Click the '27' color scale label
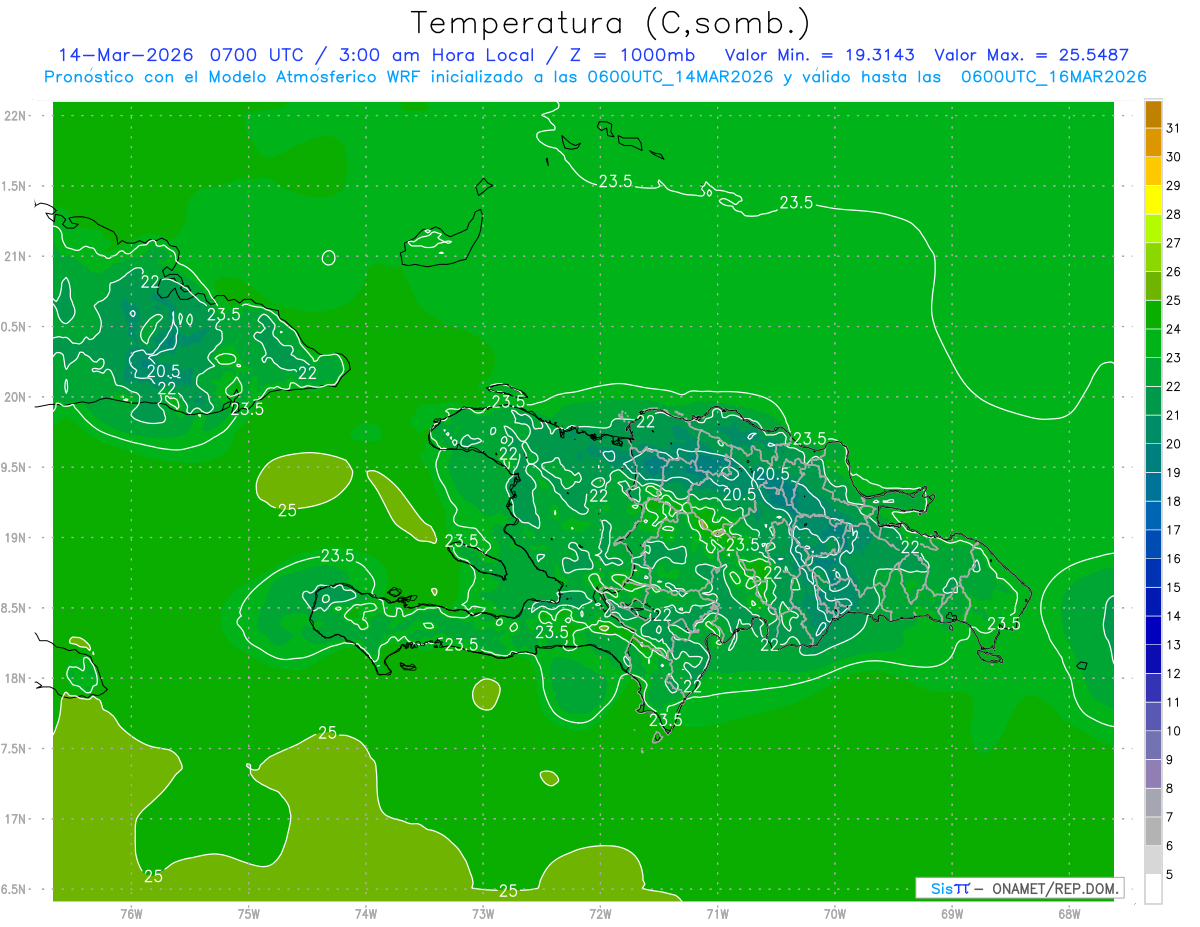The width and height of the screenshot is (1200, 927). 1174,243
